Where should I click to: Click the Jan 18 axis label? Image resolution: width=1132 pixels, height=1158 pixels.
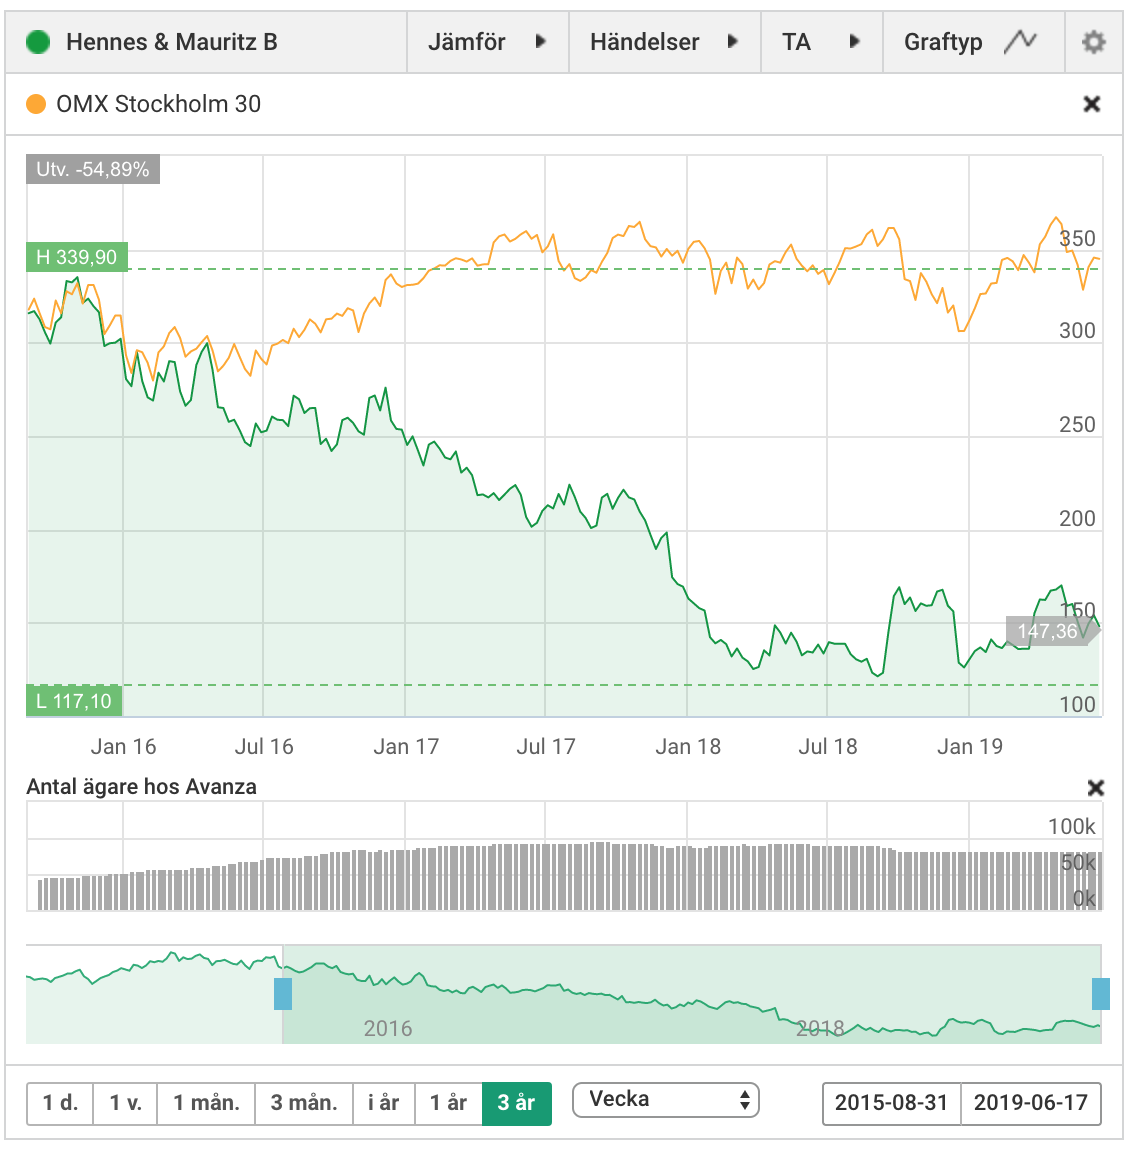click(688, 747)
